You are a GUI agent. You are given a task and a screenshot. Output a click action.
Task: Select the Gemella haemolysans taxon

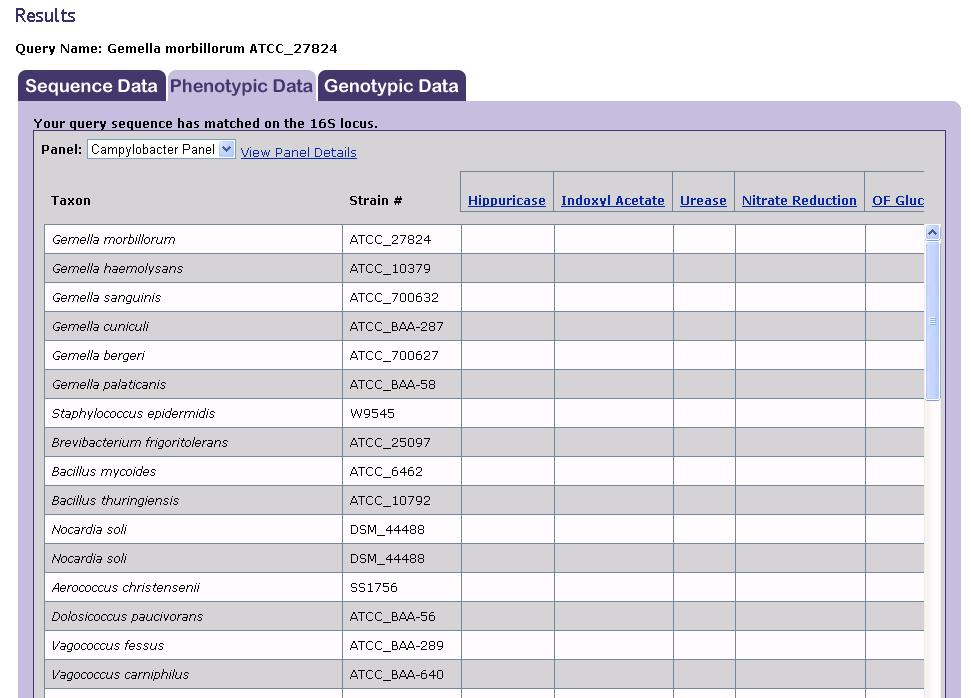117,268
